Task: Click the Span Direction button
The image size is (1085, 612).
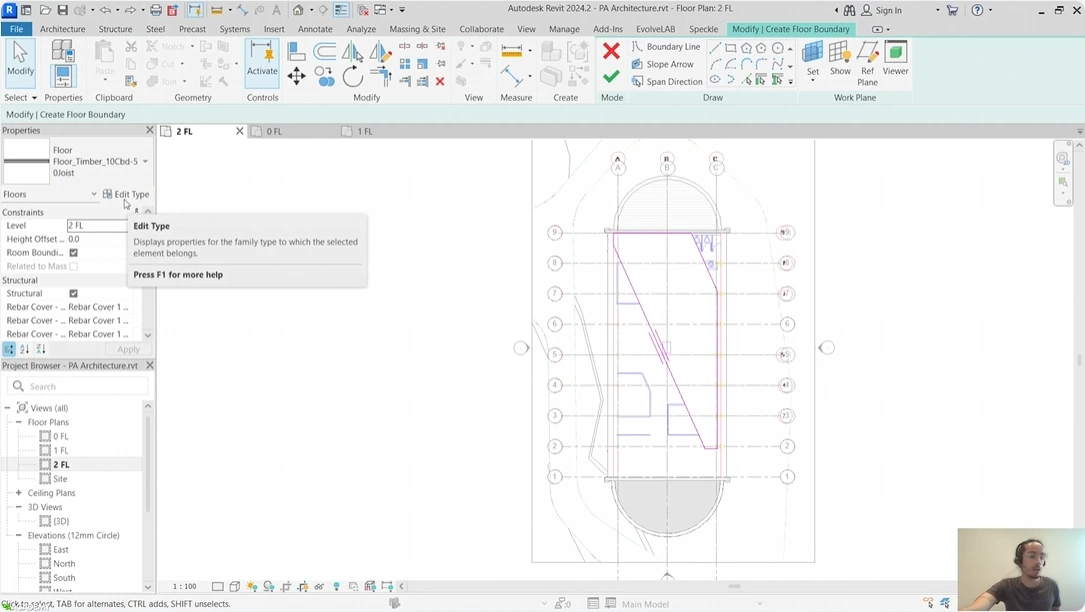Action: pos(666,82)
